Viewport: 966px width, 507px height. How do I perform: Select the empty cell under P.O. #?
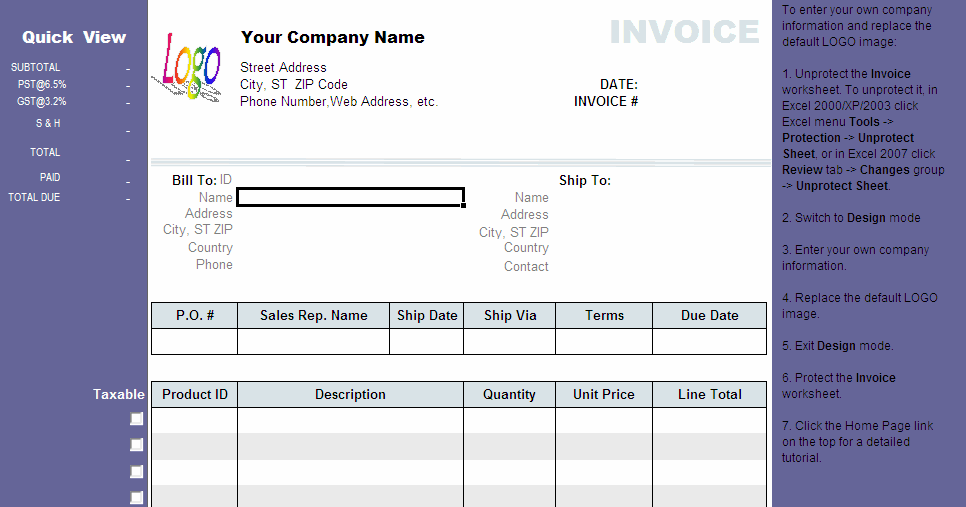(x=195, y=341)
